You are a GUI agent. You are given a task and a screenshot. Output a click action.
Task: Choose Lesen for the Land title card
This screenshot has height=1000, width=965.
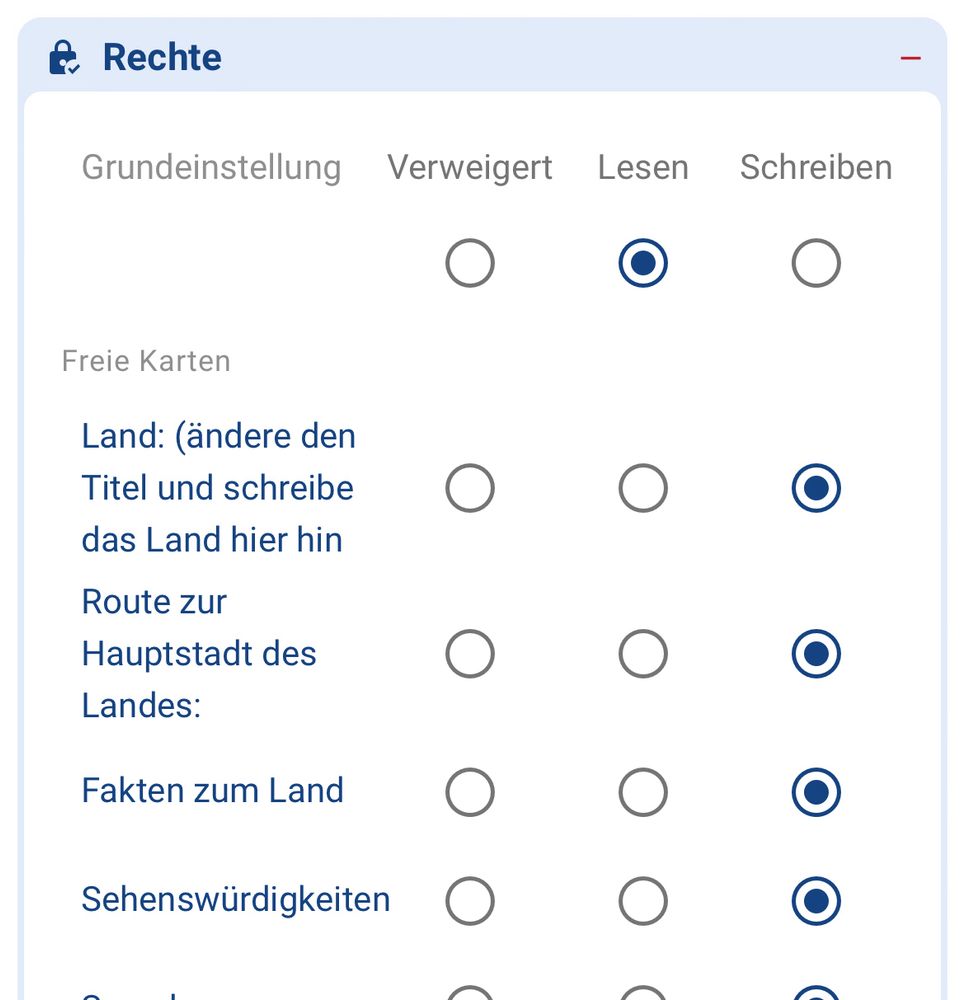643,488
